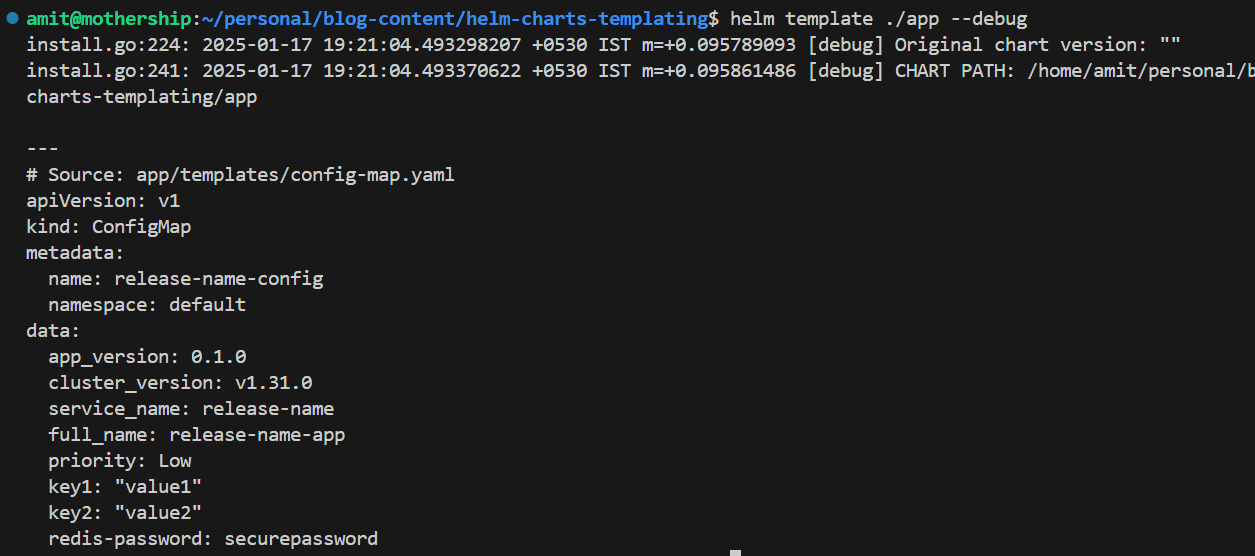Click the 'priority: Low' entry
The width and height of the screenshot is (1255, 556).
(120, 461)
